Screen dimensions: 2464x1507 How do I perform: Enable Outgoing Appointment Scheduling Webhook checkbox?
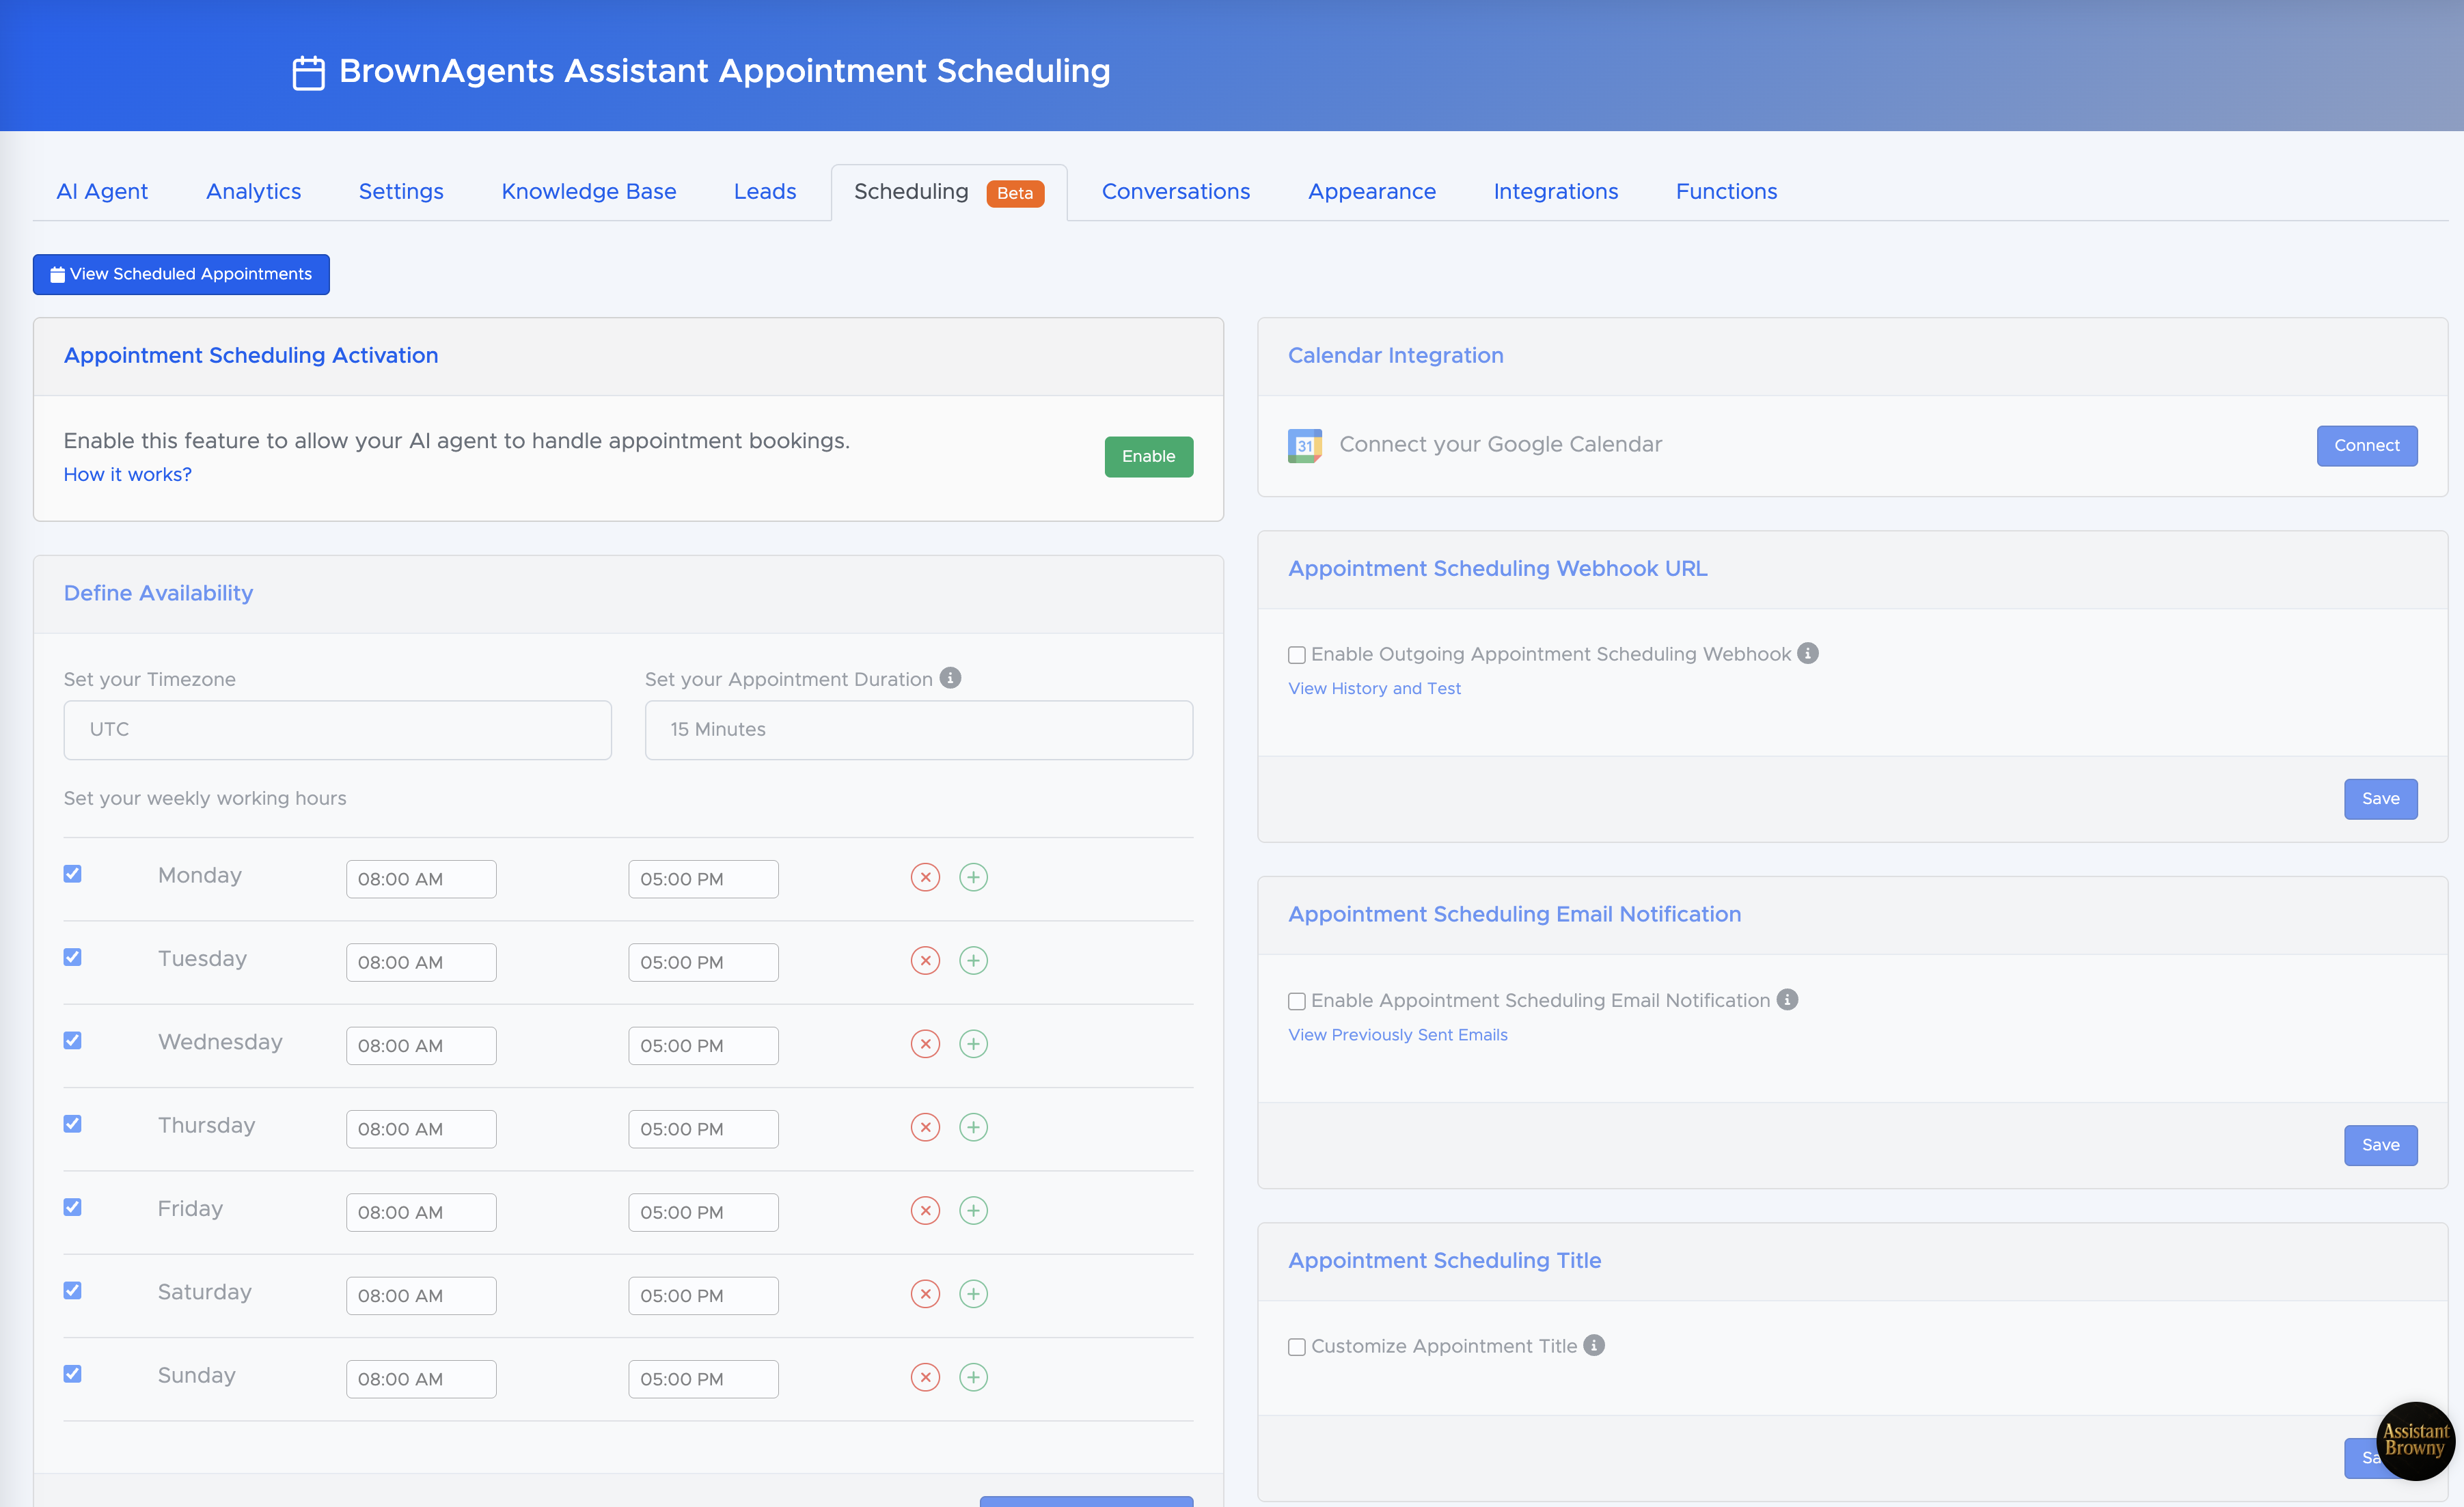1297,655
